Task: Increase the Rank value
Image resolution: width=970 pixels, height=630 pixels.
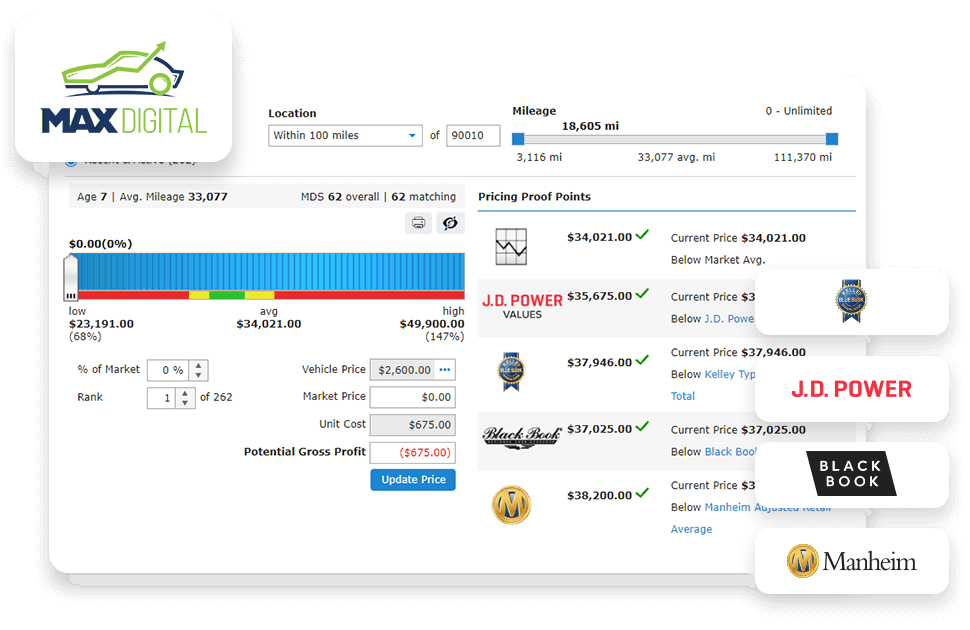Action: [x=185, y=393]
